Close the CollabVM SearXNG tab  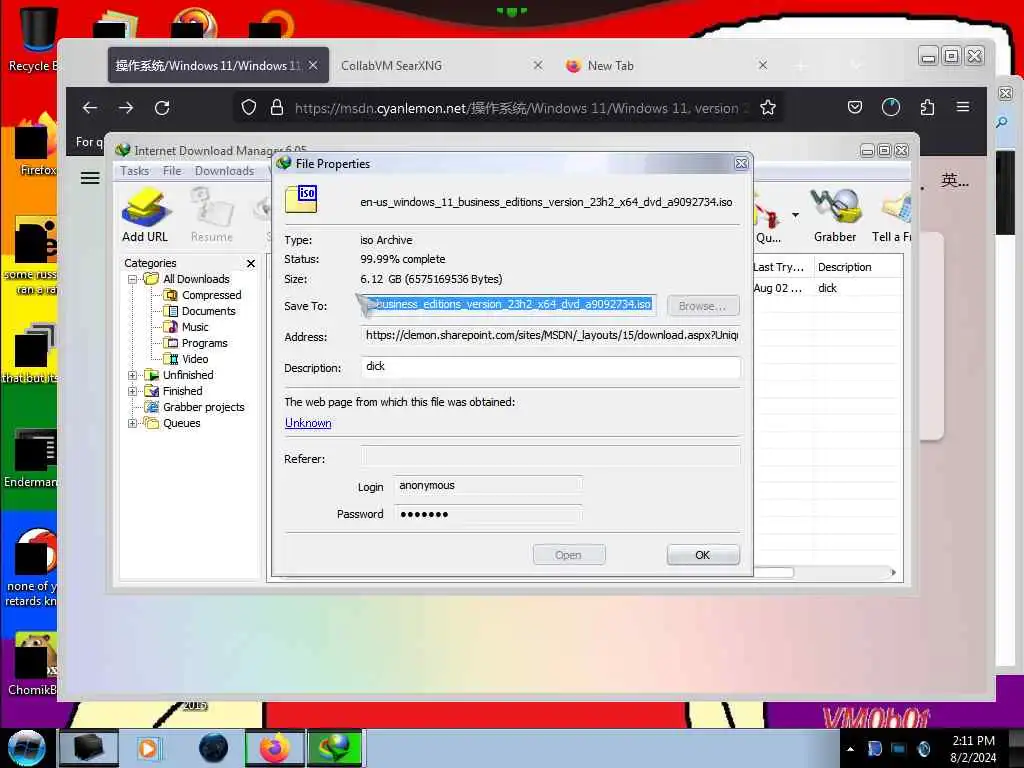538,65
